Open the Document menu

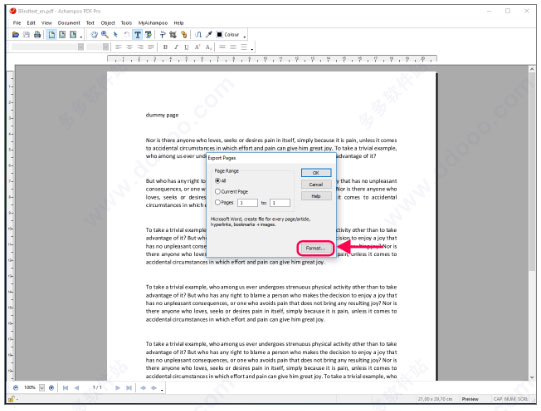(69, 23)
